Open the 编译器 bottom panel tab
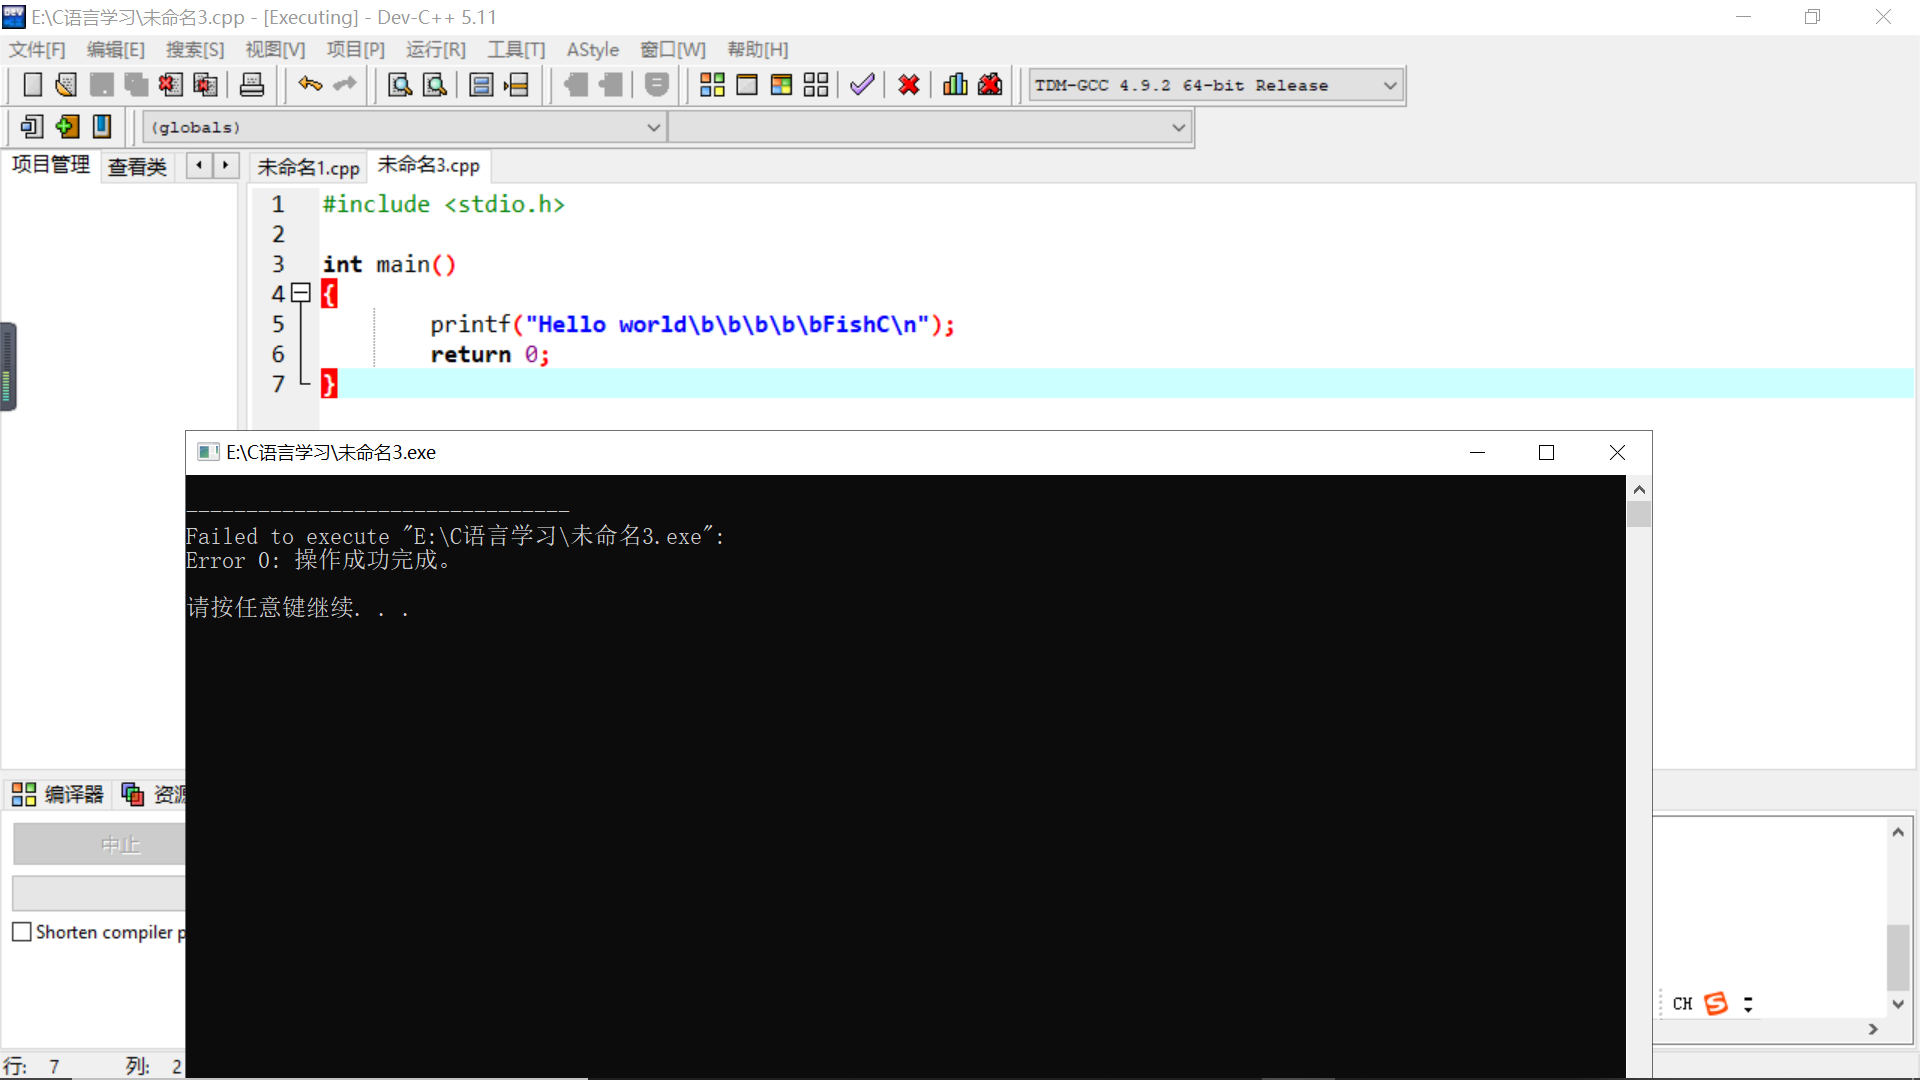 (58, 795)
